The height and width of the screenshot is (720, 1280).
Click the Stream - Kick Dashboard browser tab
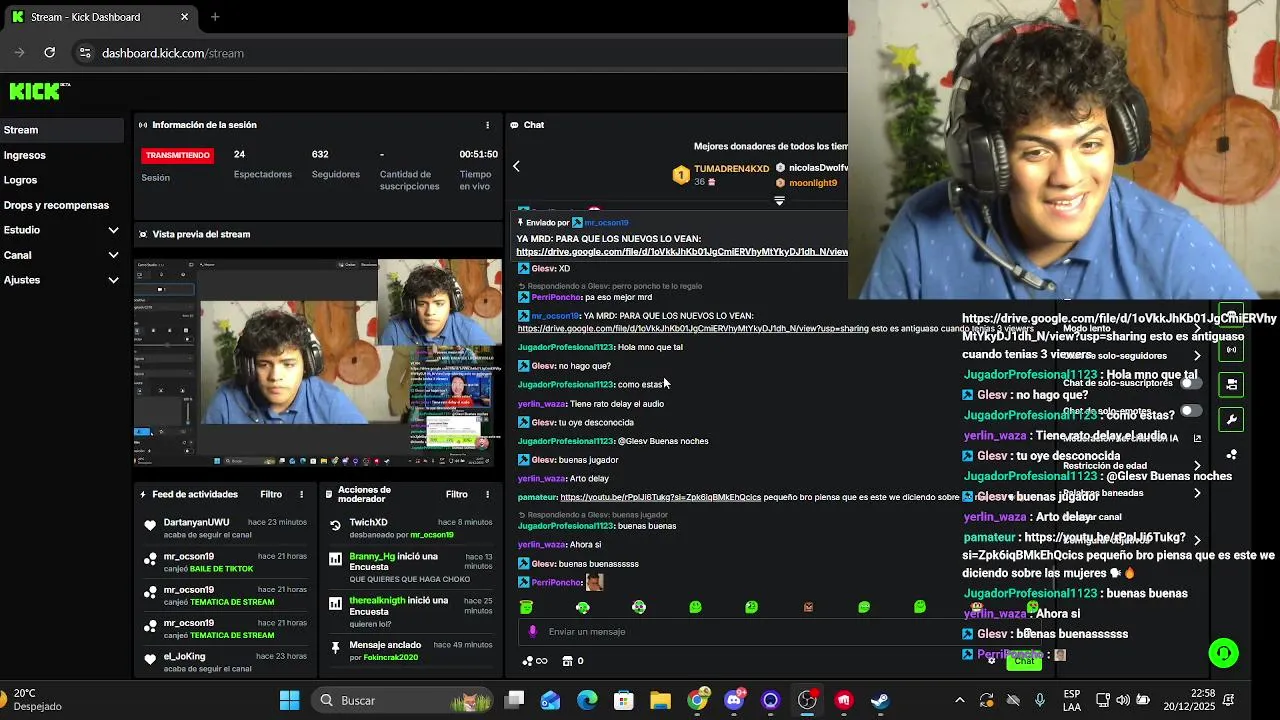click(x=100, y=17)
